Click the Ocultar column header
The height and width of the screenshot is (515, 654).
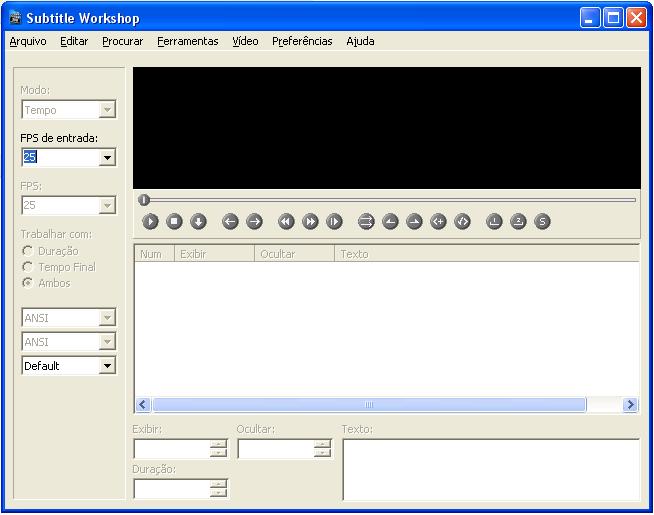tap(294, 254)
